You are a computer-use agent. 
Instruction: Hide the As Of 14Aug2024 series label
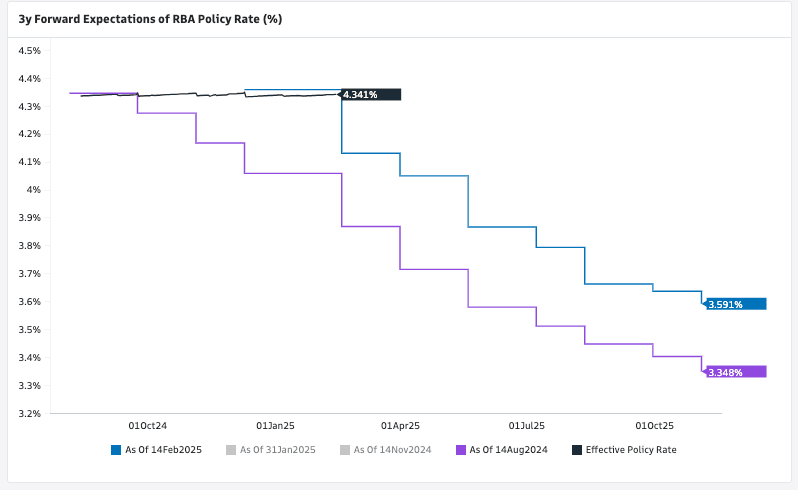click(507, 450)
